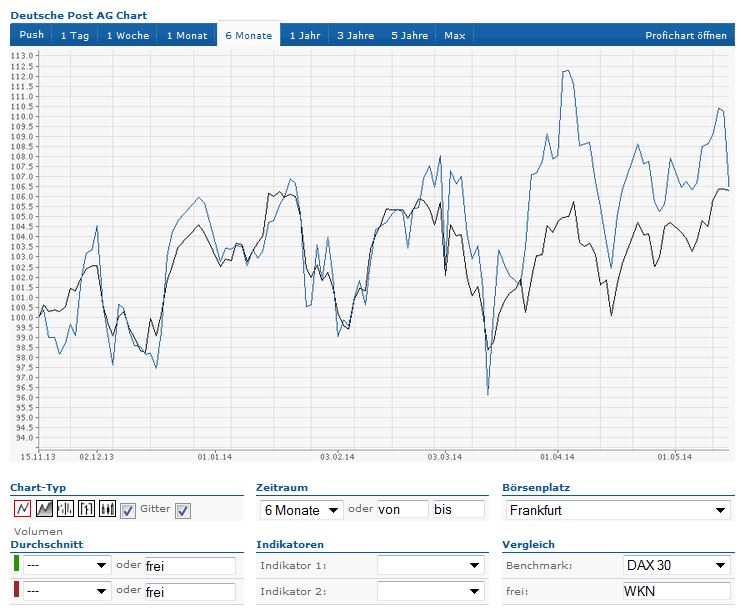
Task: Focus the 'frei' field beside green average
Action: point(190,566)
